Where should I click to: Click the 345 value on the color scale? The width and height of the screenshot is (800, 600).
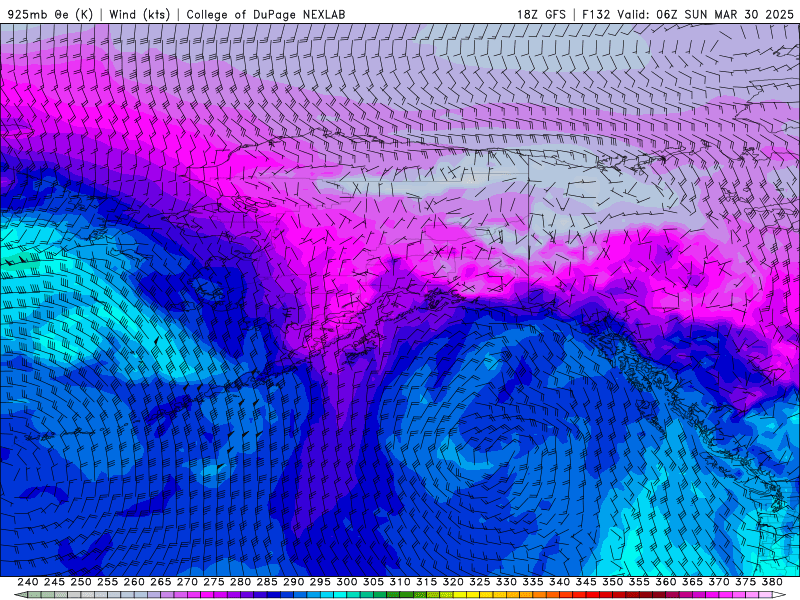click(x=586, y=582)
